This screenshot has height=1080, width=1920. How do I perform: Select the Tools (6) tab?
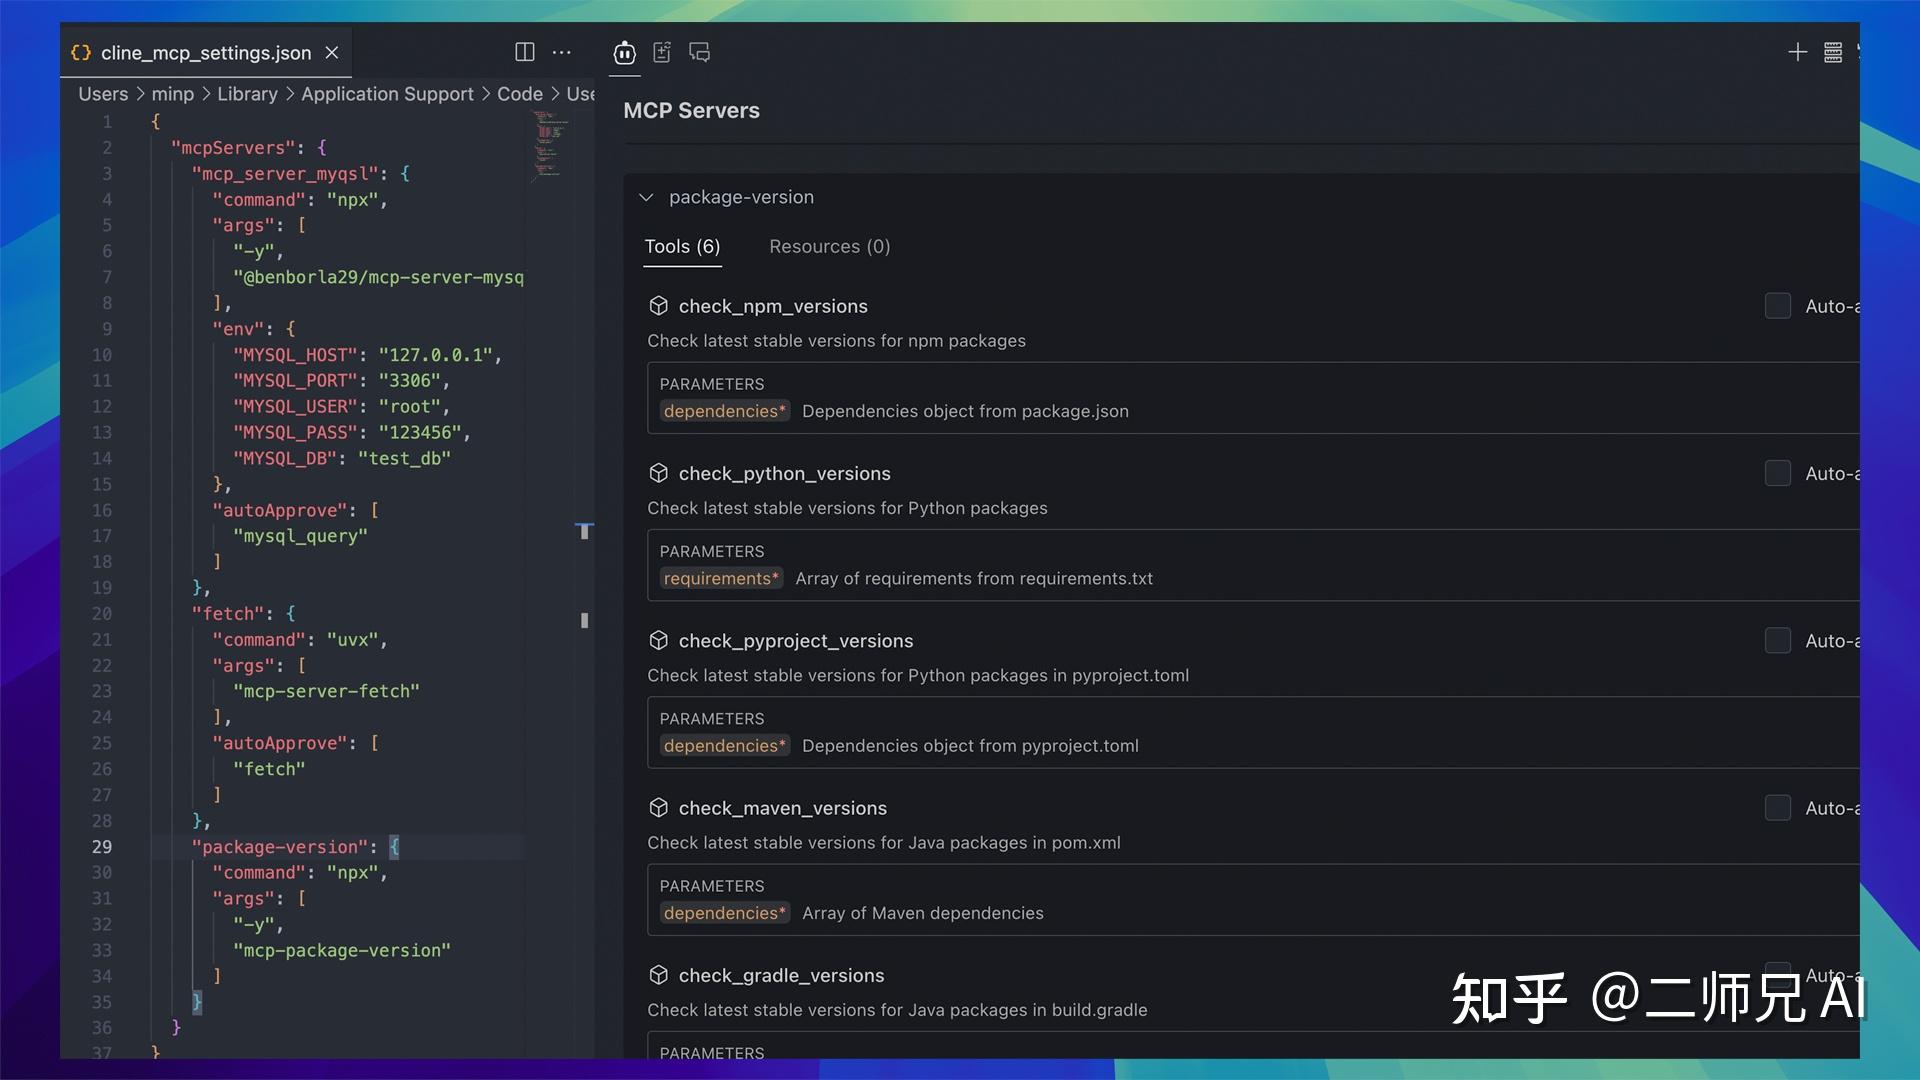(682, 246)
